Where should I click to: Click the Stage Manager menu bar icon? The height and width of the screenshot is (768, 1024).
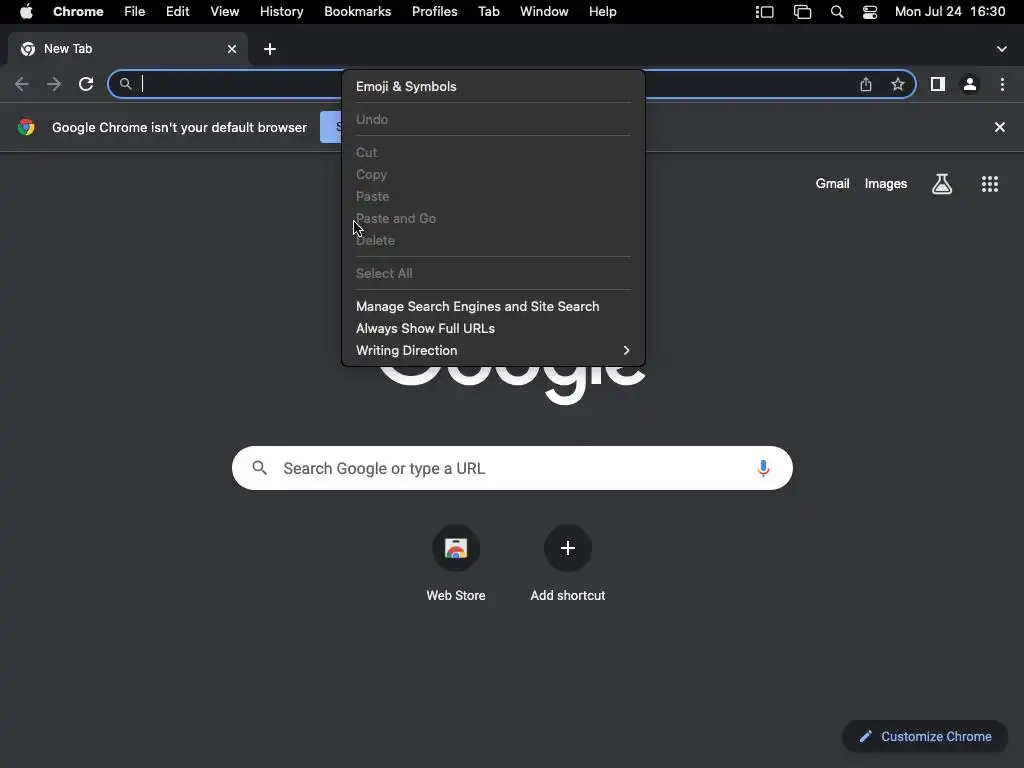(765, 12)
